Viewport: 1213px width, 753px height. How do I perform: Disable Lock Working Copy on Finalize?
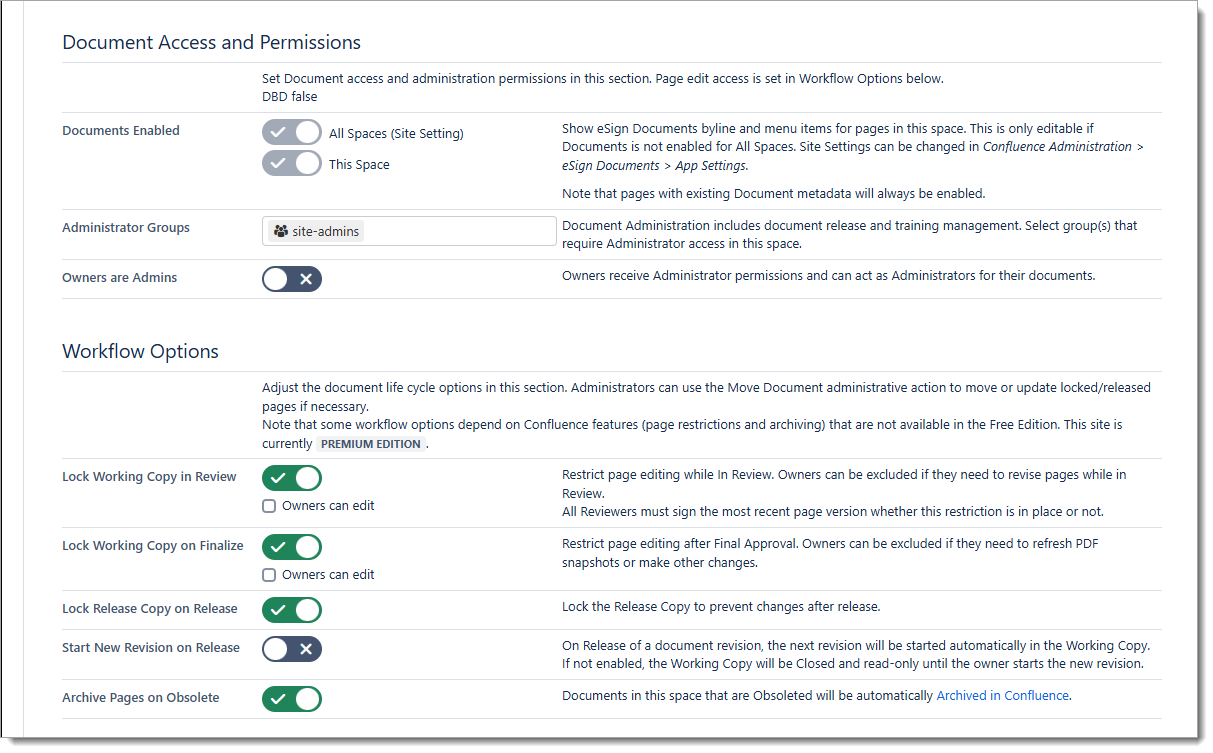[291, 547]
